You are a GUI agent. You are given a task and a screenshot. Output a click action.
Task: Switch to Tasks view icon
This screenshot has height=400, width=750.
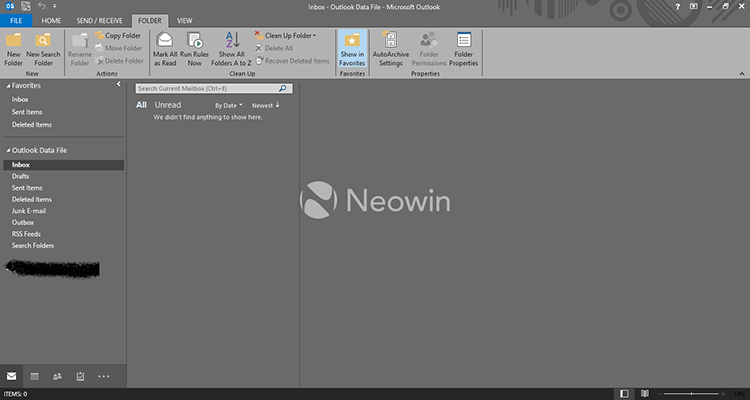(80, 377)
